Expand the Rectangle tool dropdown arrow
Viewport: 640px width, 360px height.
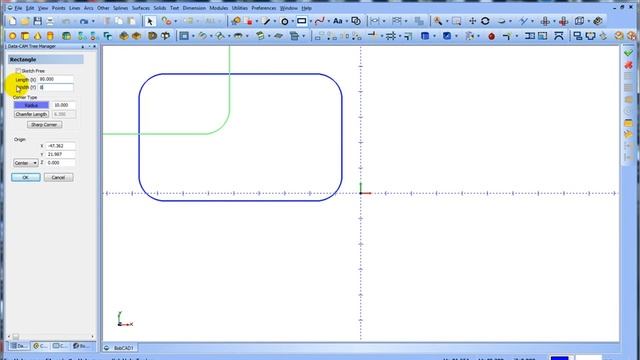[x=311, y=21]
